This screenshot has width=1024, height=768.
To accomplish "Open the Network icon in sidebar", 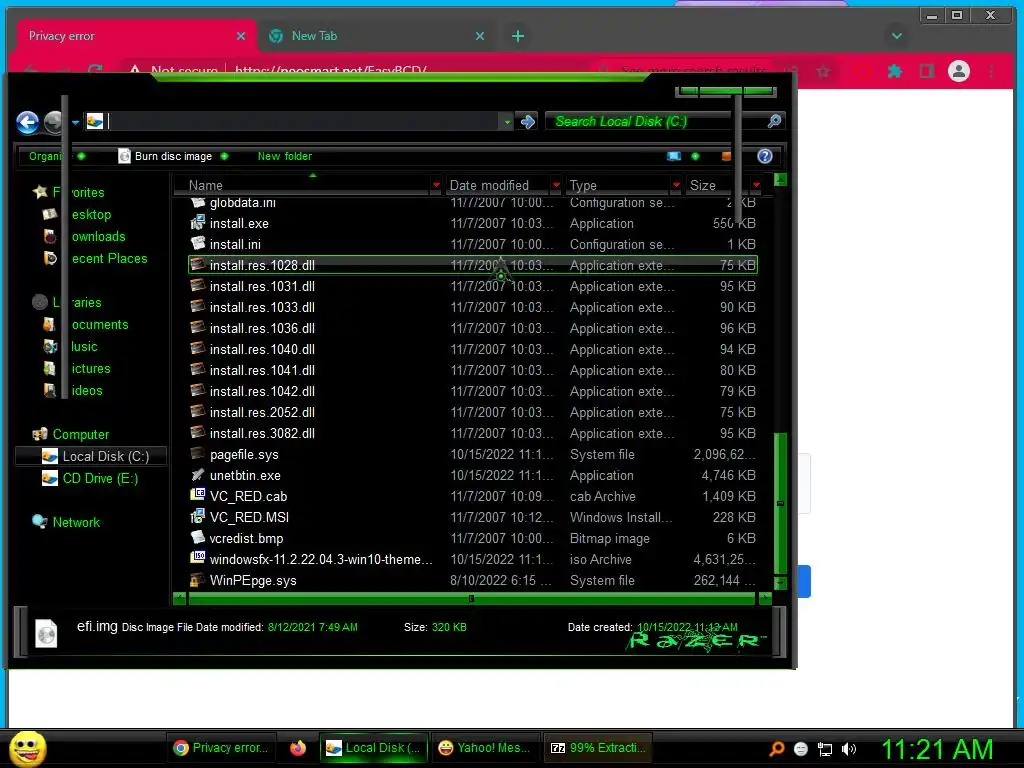I will [40, 522].
